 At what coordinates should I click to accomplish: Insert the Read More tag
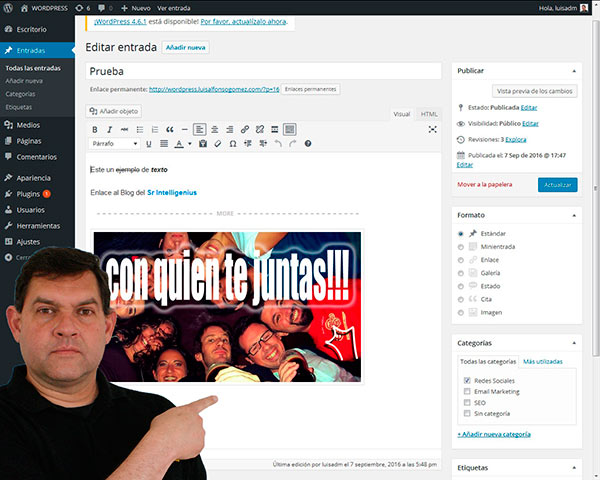[x=274, y=130]
